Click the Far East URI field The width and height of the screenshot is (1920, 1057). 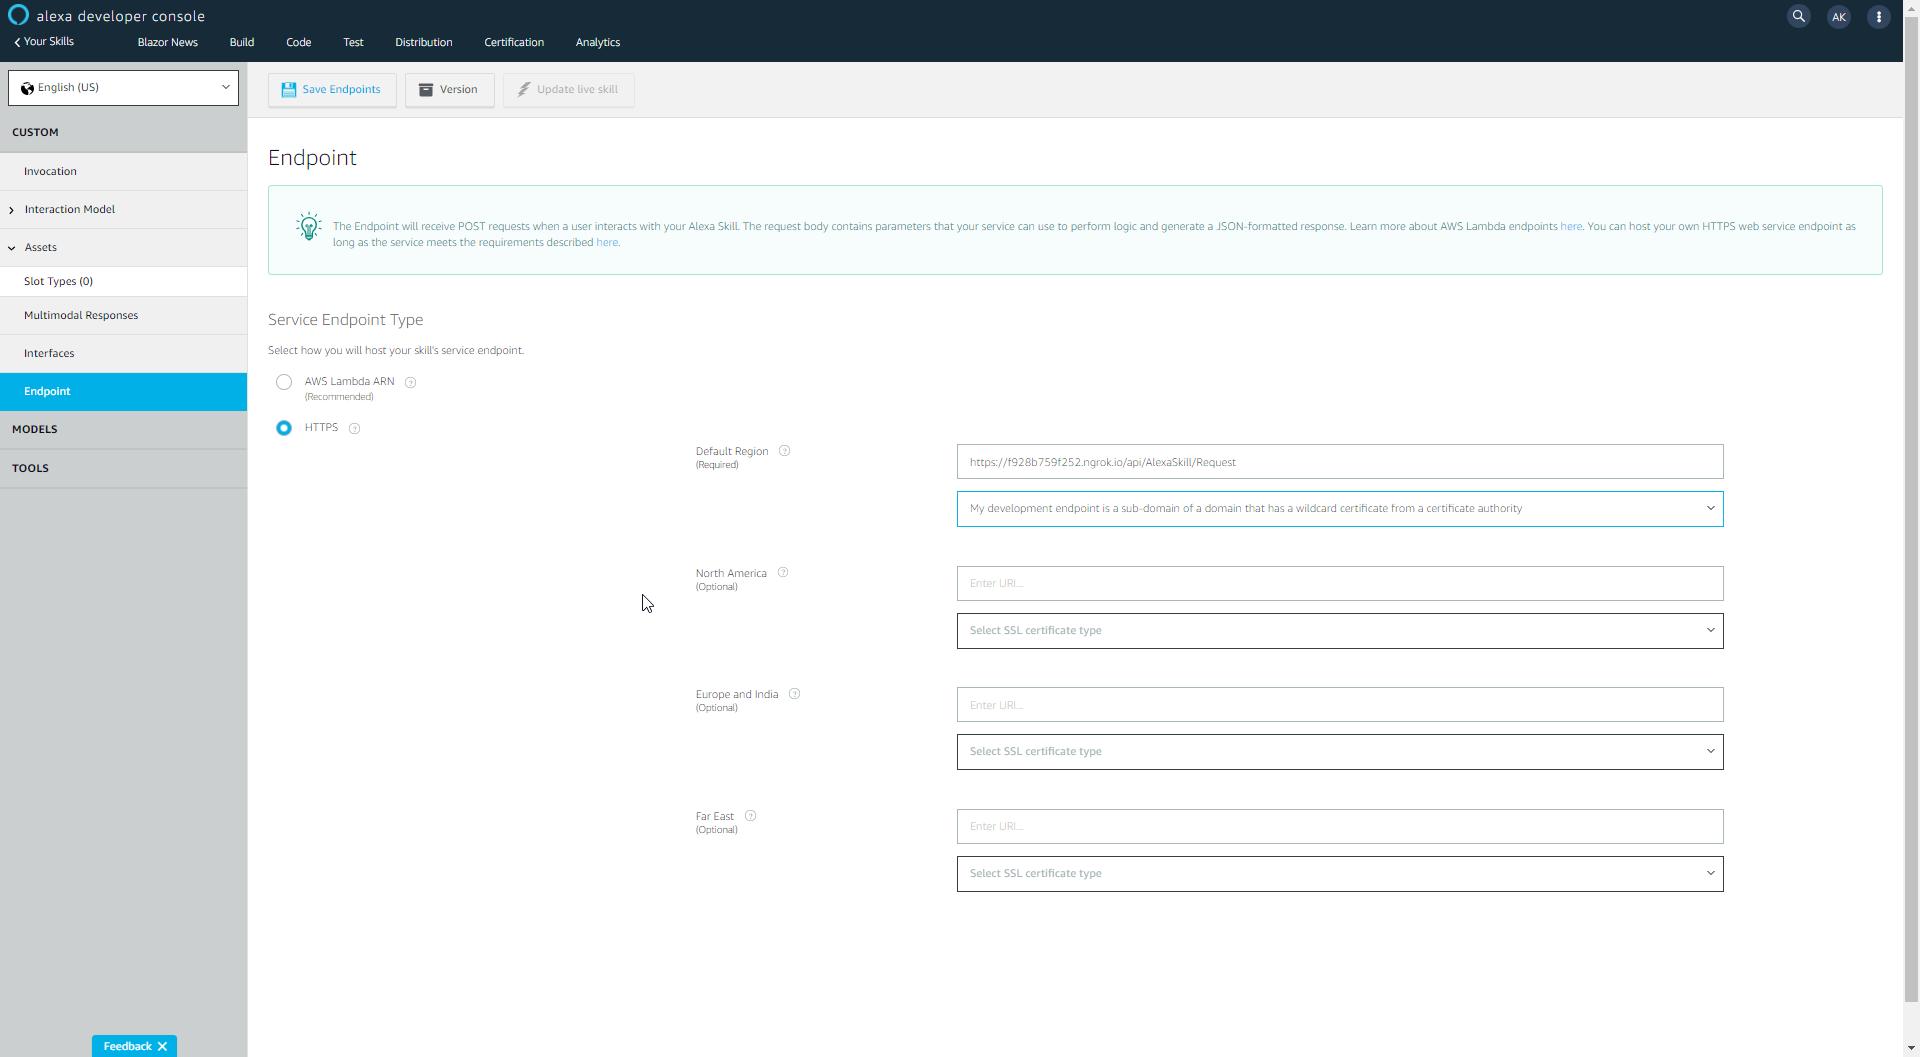pyautogui.click(x=1339, y=827)
